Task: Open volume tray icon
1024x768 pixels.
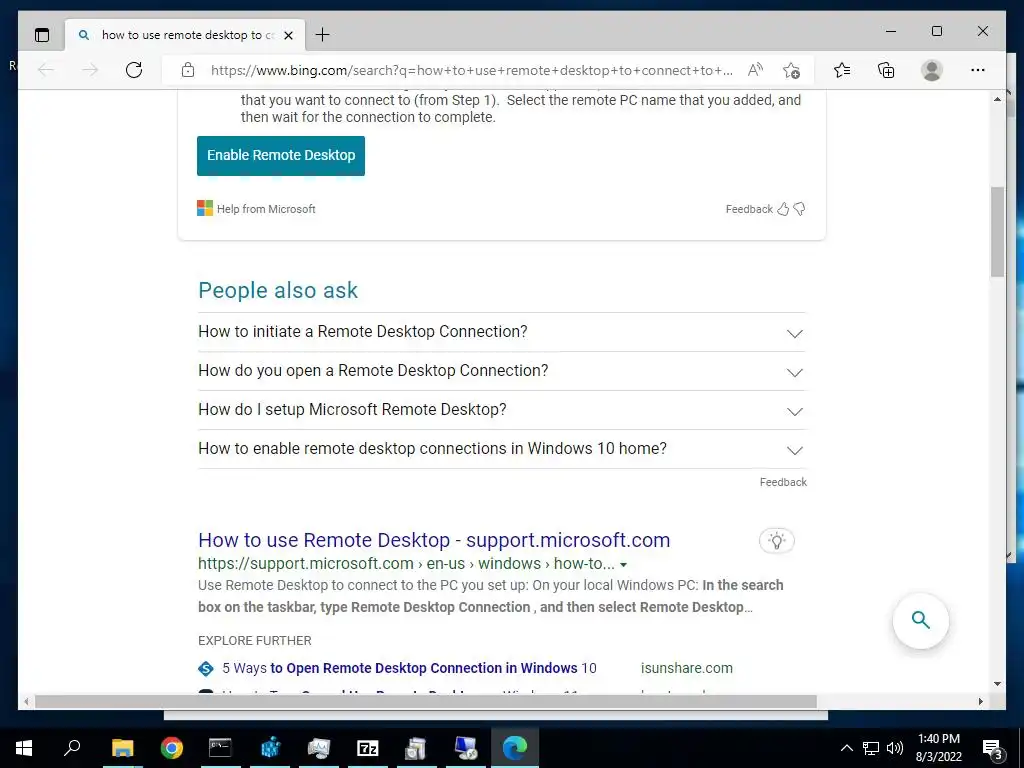Action: [895, 748]
